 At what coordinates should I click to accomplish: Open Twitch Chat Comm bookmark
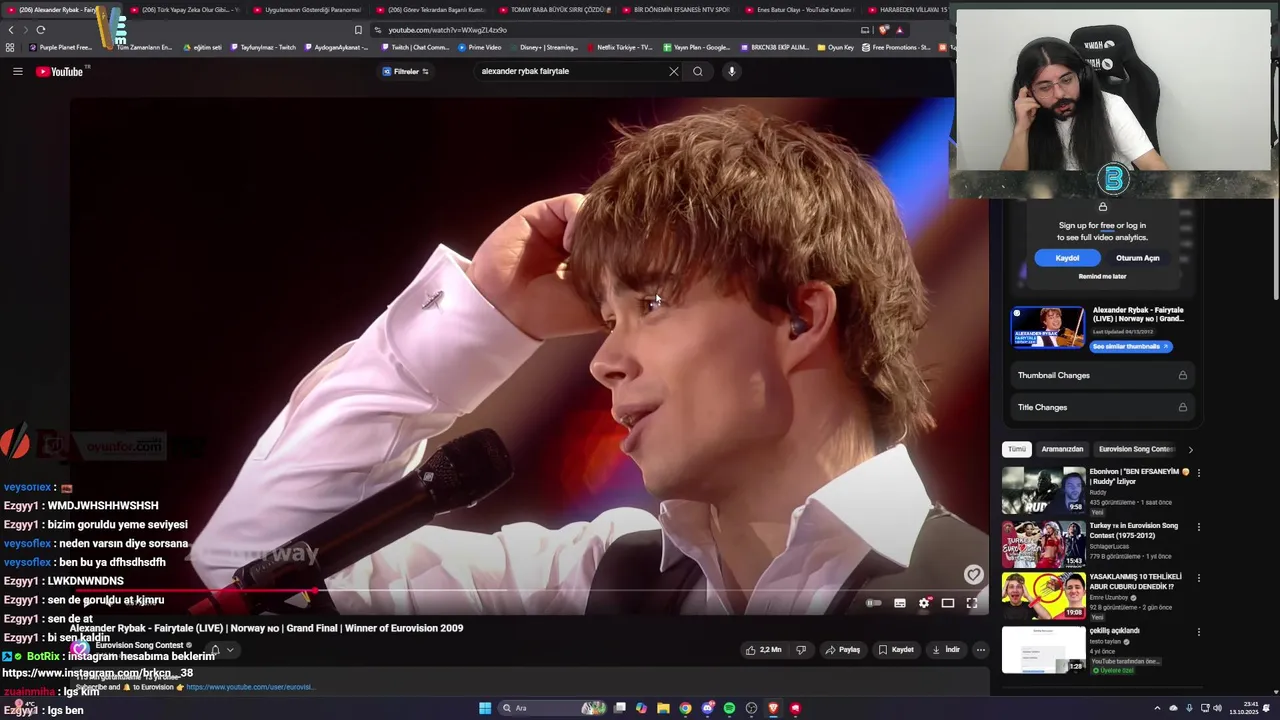point(414,47)
